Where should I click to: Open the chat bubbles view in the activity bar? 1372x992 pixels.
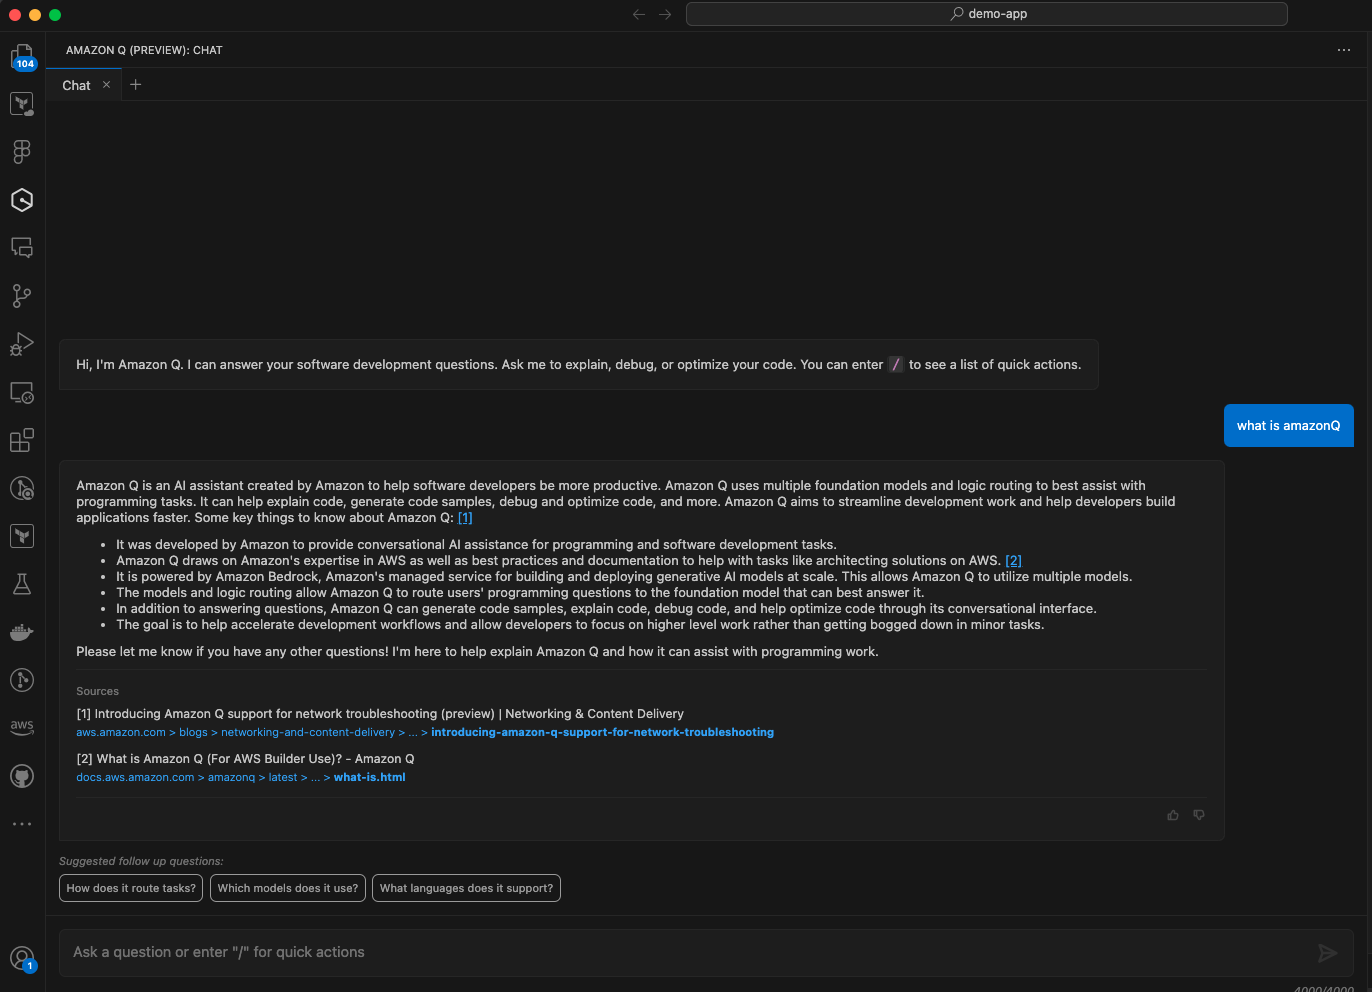click(x=22, y=248)
